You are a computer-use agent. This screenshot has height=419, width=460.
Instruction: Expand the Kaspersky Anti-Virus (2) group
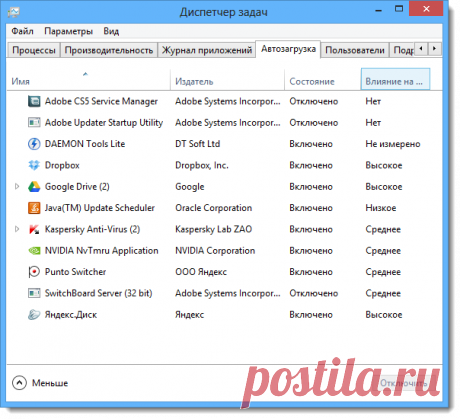[17, 229]
